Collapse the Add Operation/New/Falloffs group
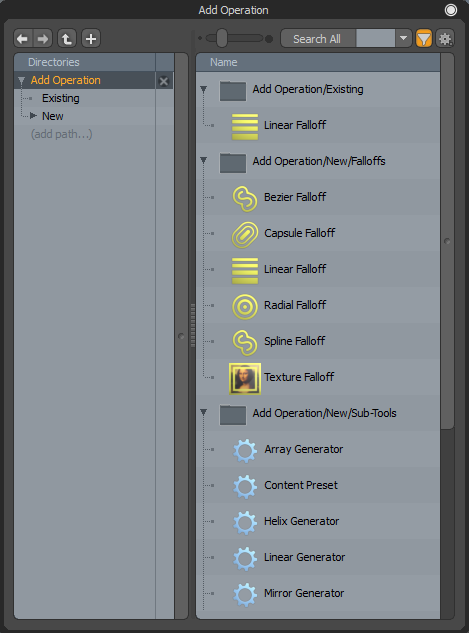 (x=203, y=161)
